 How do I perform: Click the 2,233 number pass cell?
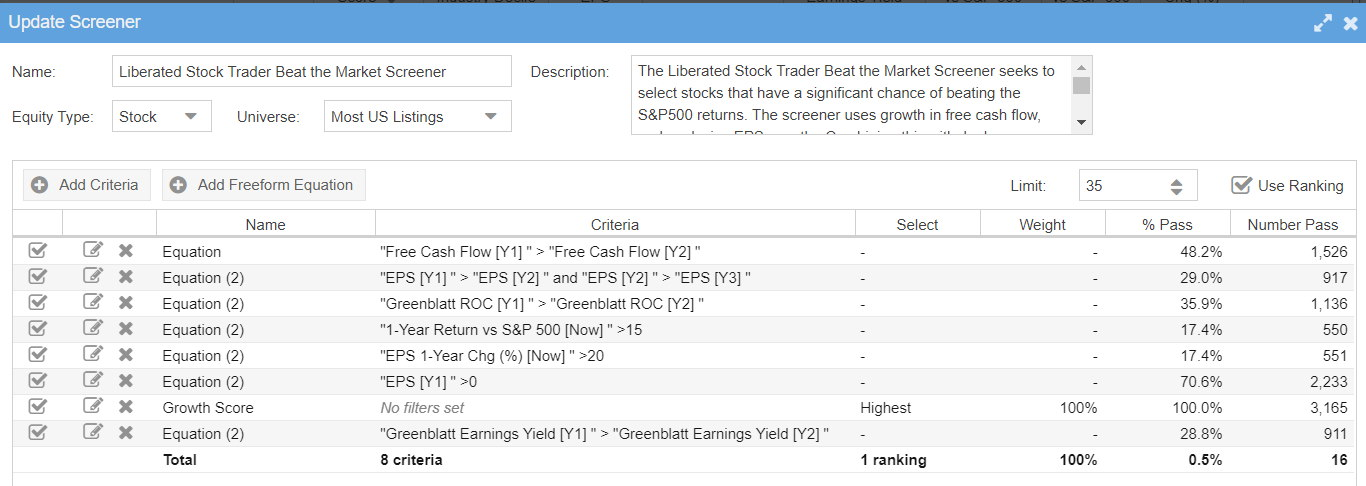click(x=1328, y=381)
